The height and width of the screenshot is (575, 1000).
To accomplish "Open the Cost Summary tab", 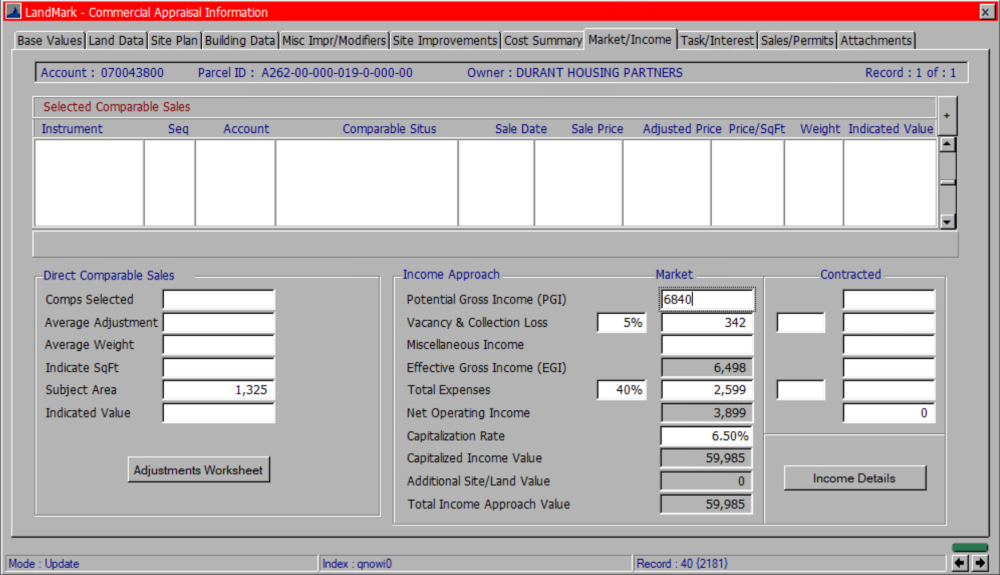I will pyautogui.click(x=543, y=40).
